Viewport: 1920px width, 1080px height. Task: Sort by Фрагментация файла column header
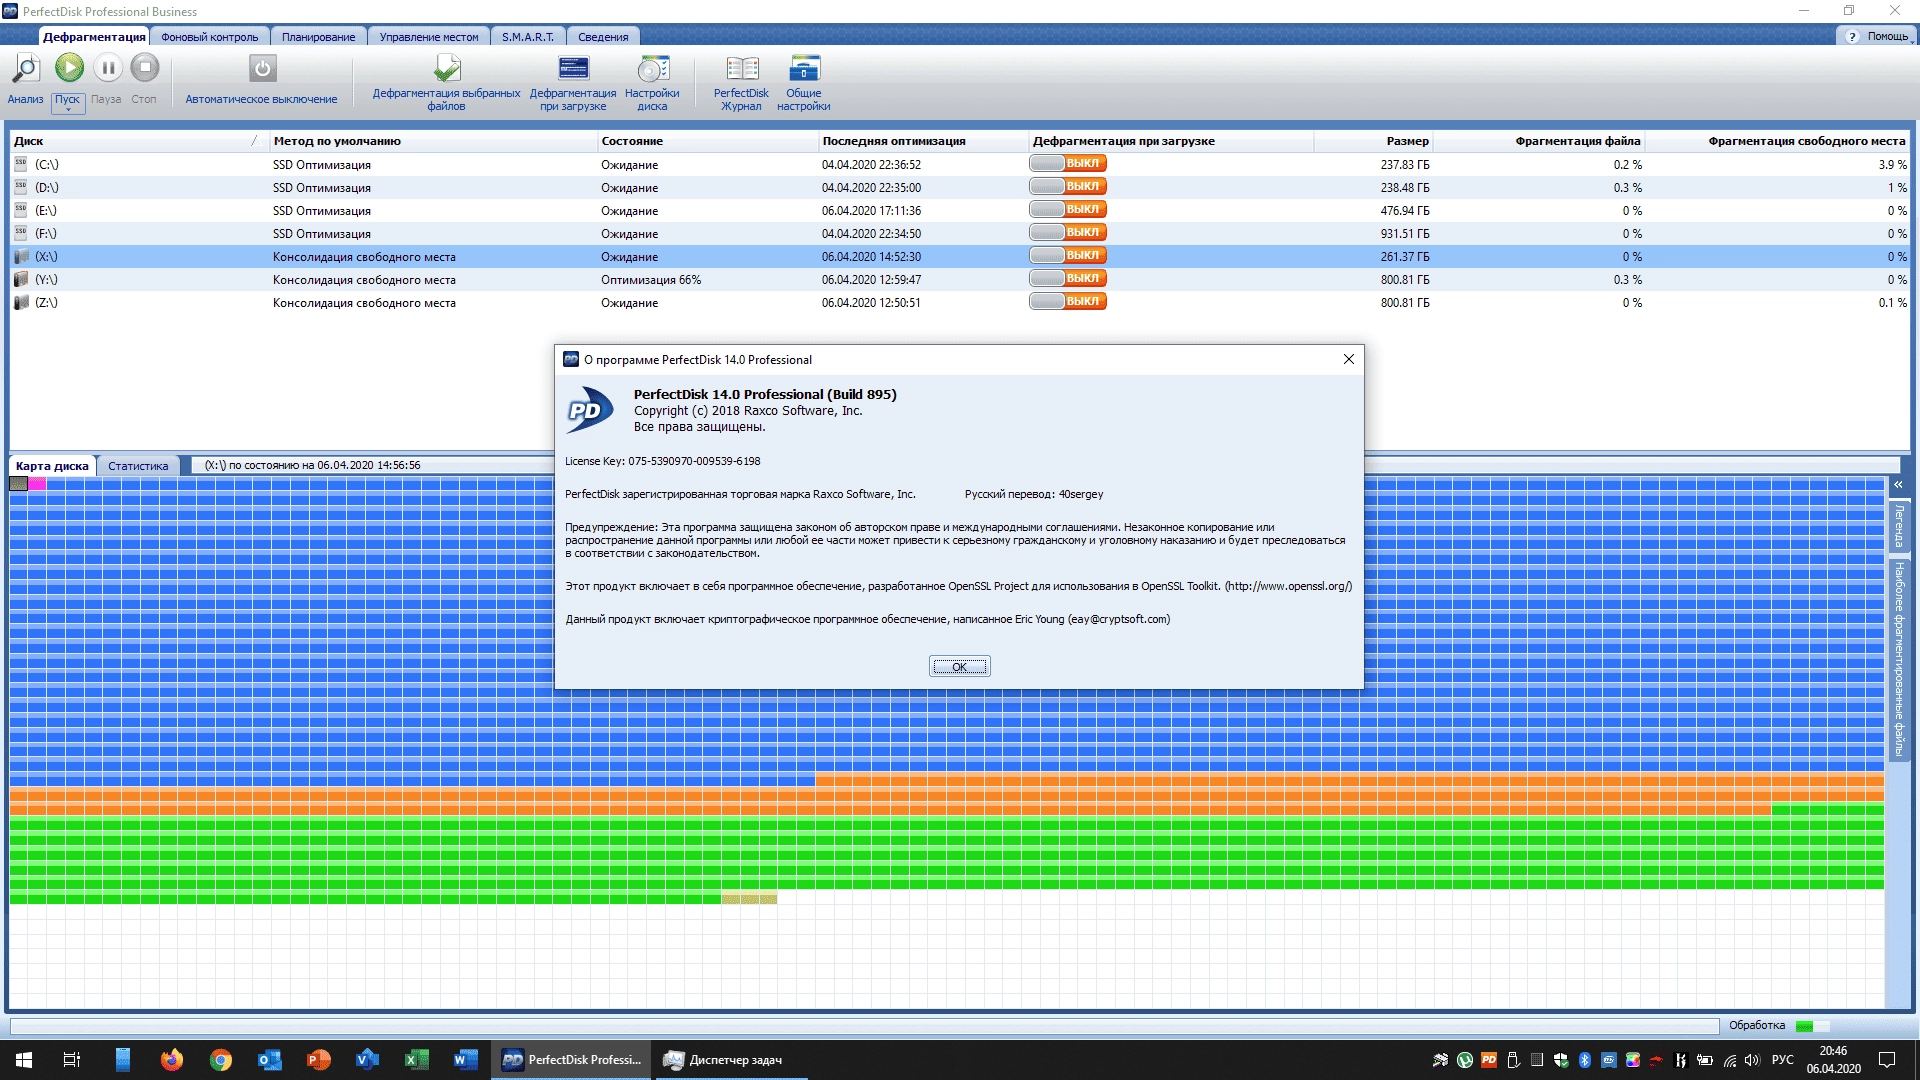tap(1541, 141)
